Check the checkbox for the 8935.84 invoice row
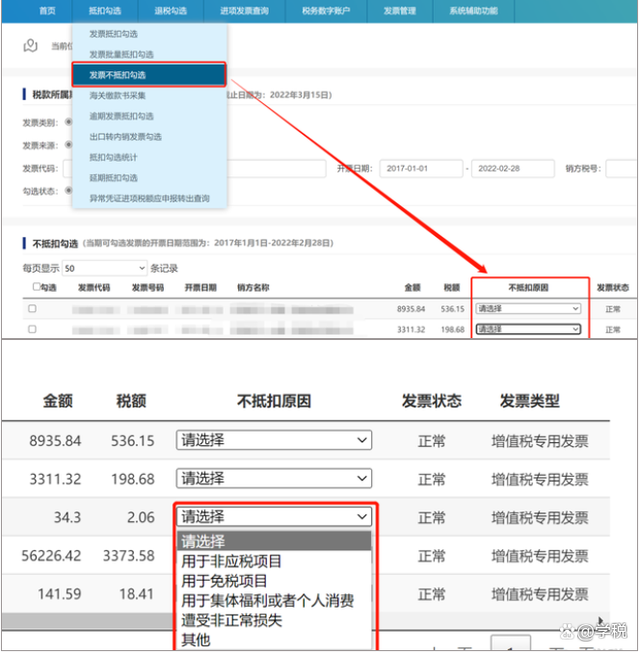640x654 pixels. coord(32,309)
